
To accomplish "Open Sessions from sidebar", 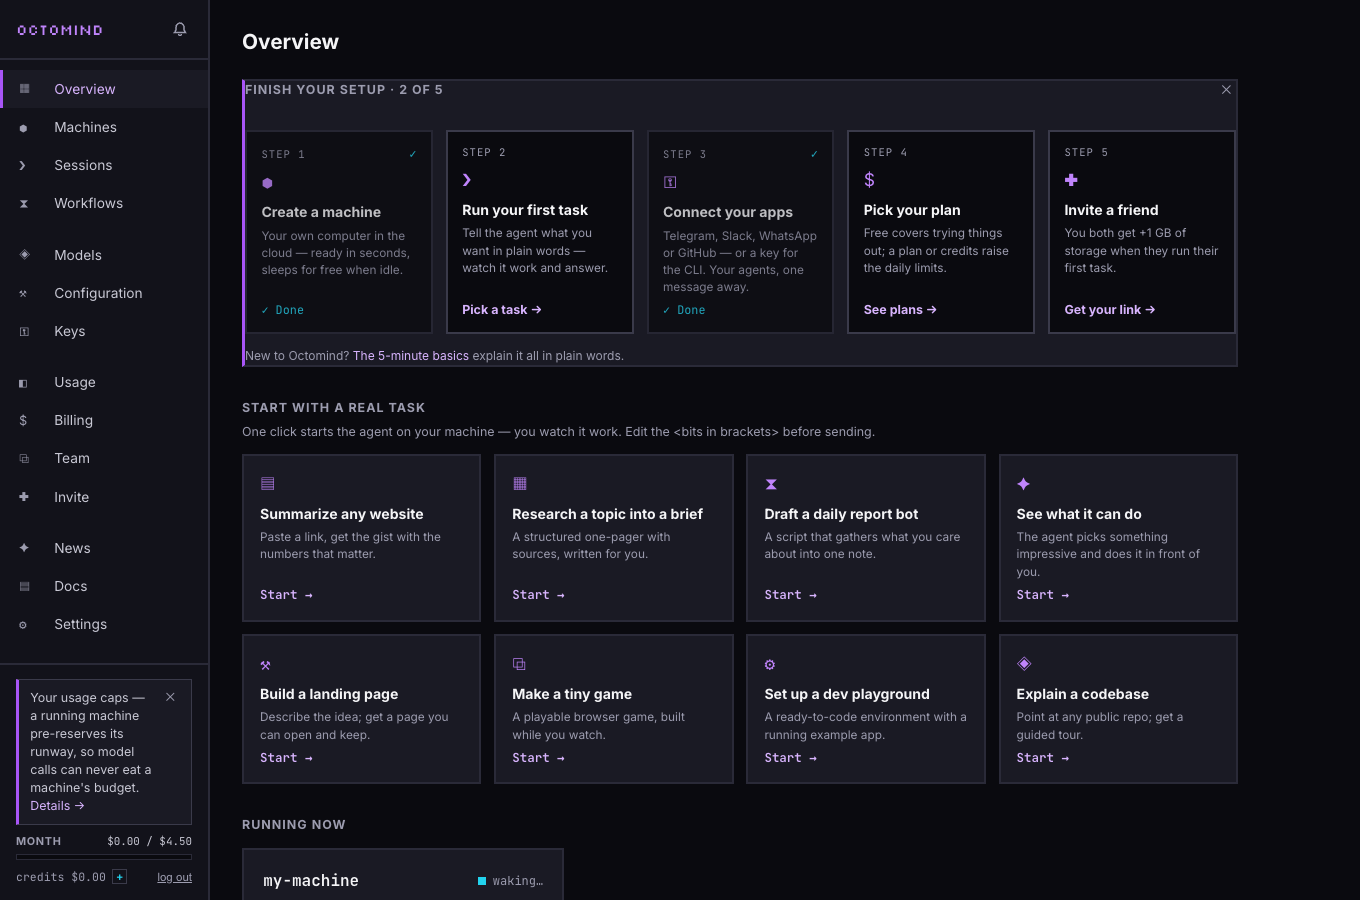I will [x=105, y=165].
